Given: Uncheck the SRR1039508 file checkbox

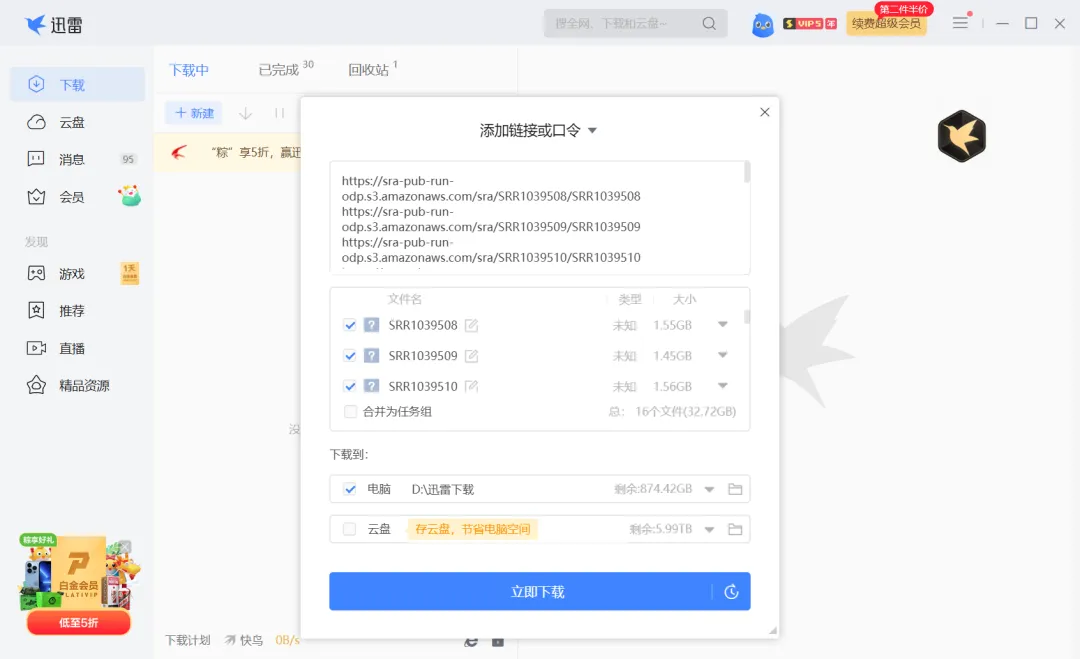Looking at the screenshot, I should [x=350, y=325].
